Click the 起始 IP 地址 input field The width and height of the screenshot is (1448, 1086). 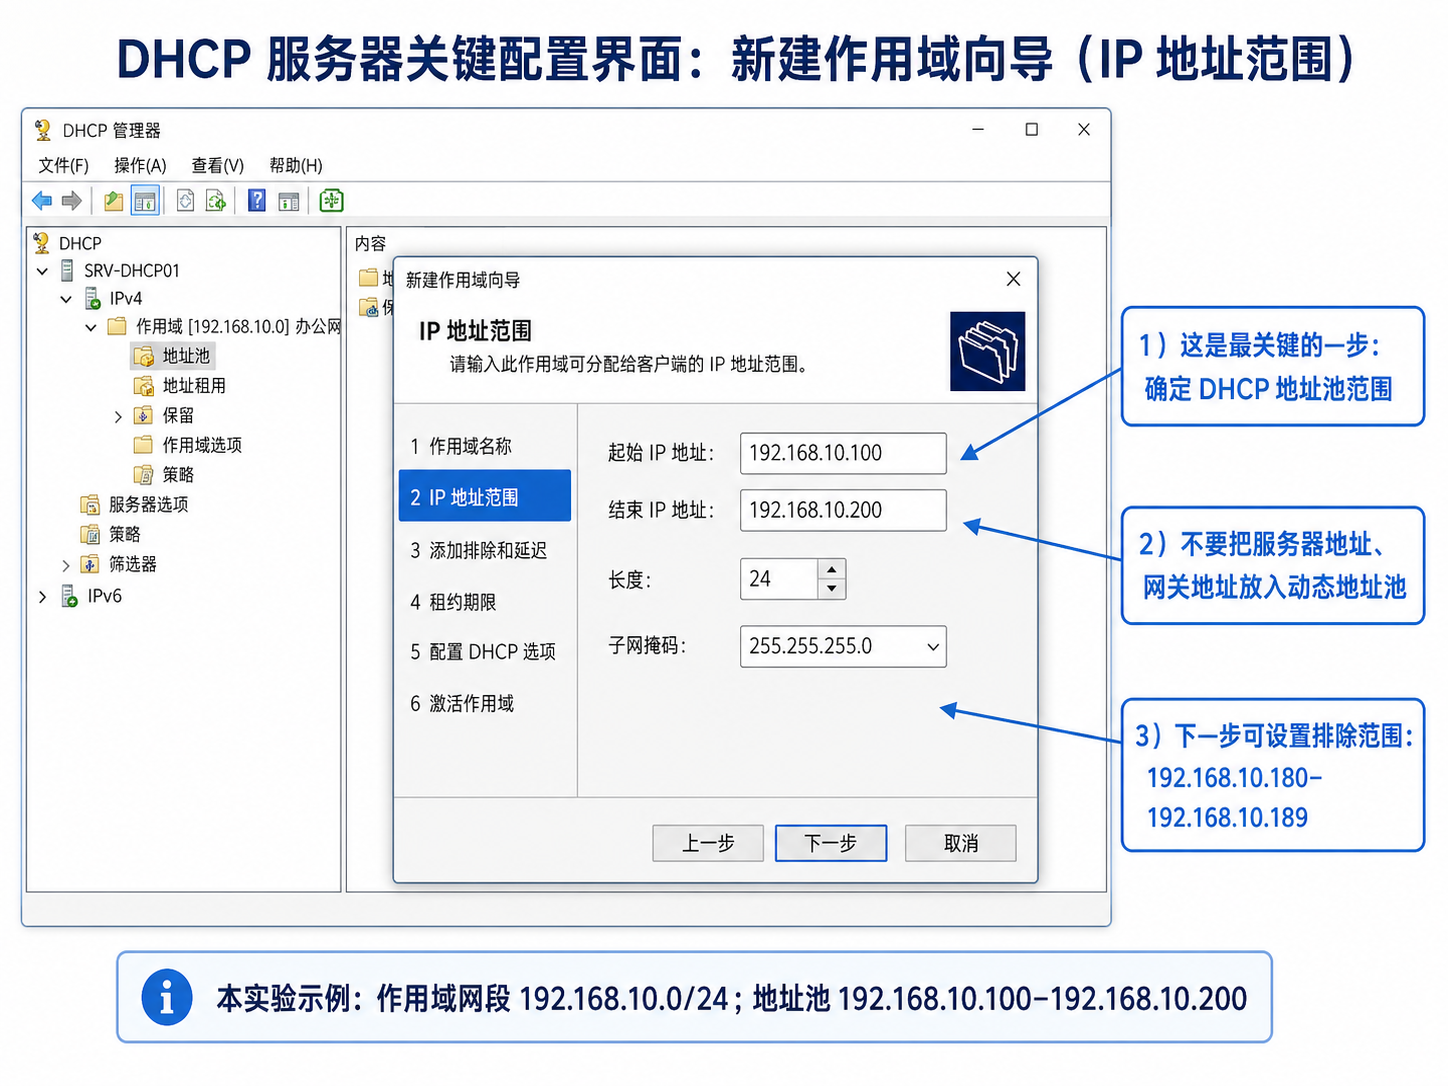(843, 453)
